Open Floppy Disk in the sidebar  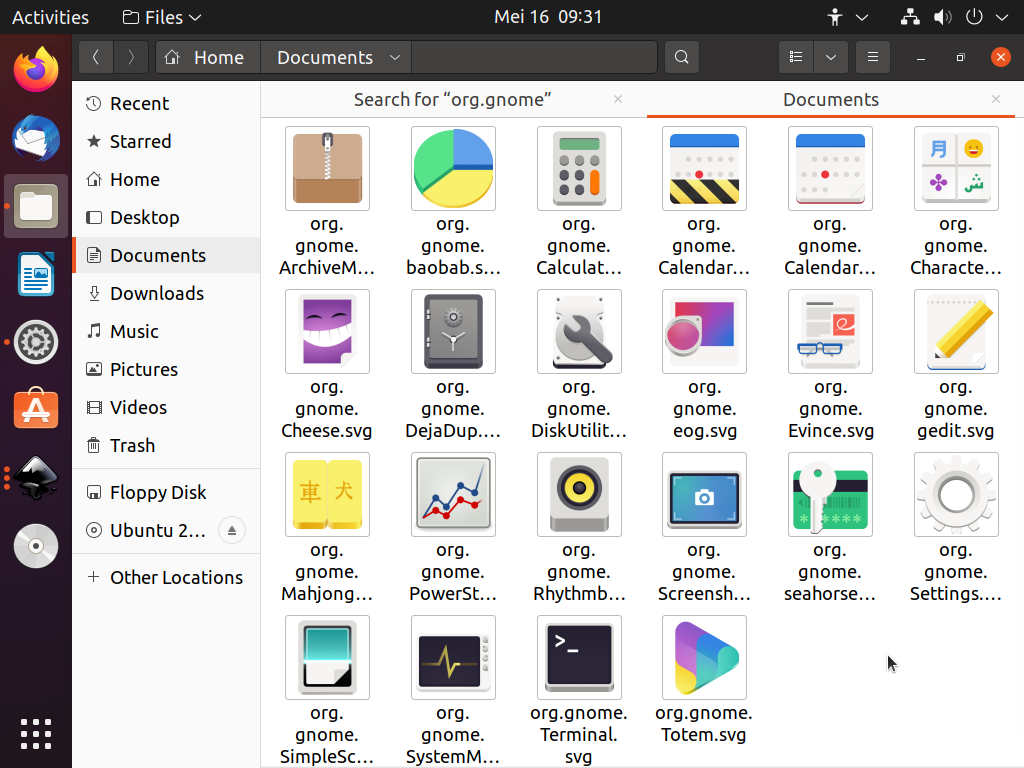tap(167, 492)
